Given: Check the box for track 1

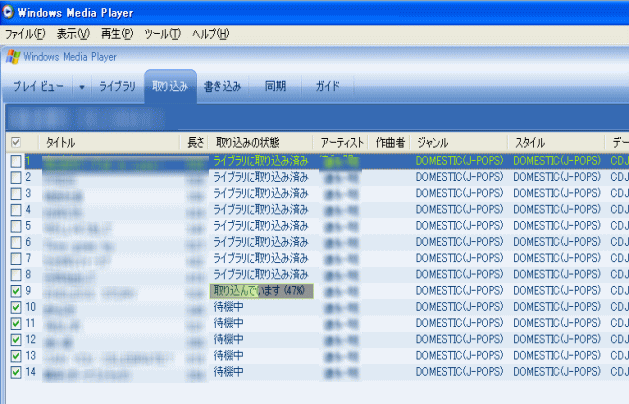Looking at the screenshot, I should coord(16,161).
